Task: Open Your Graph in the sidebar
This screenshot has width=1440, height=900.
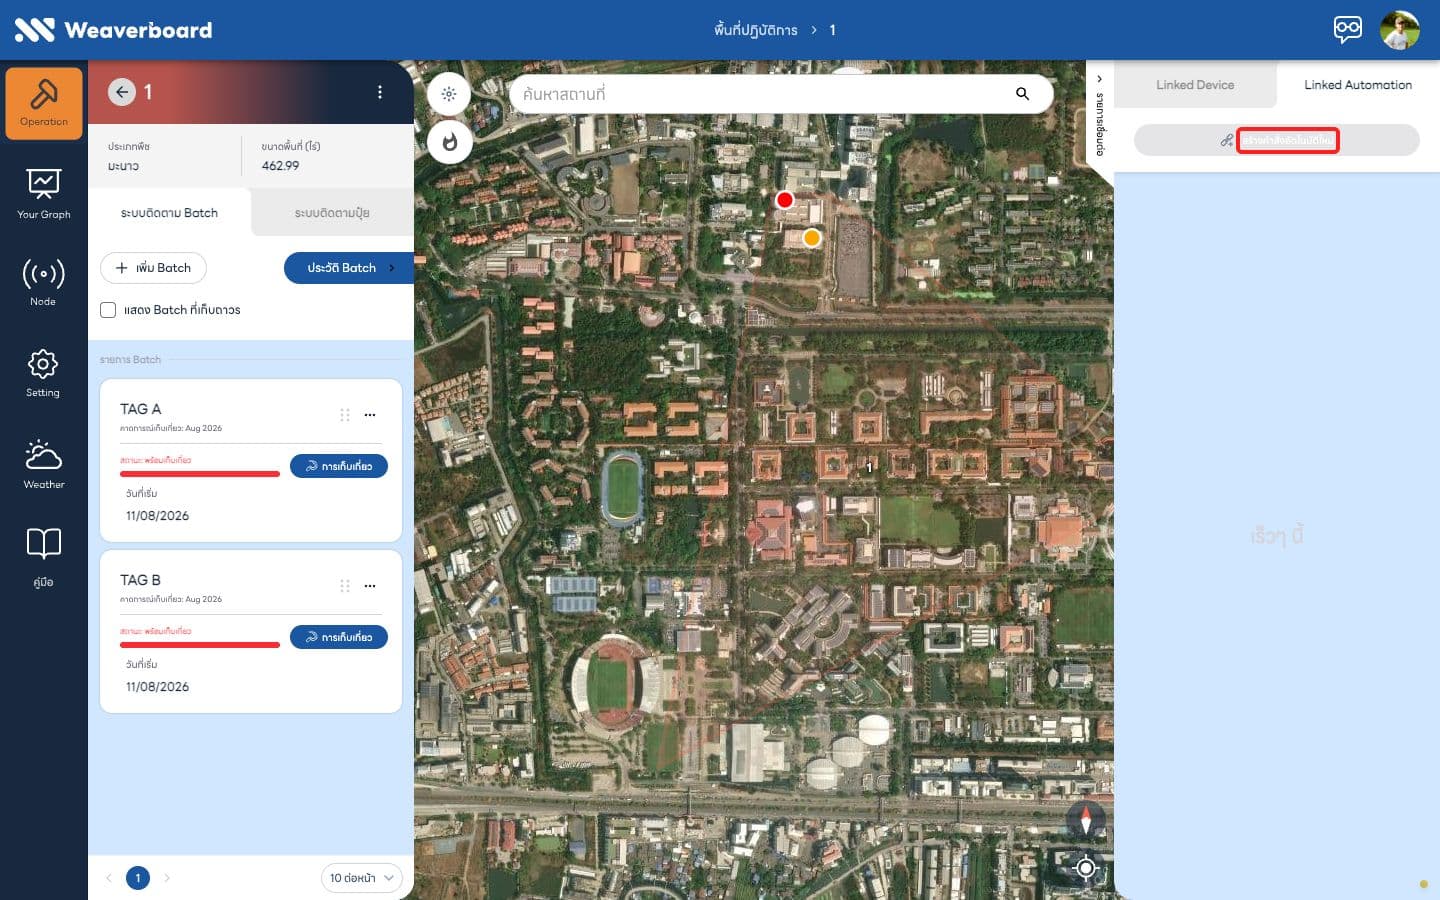Action: 44,193
